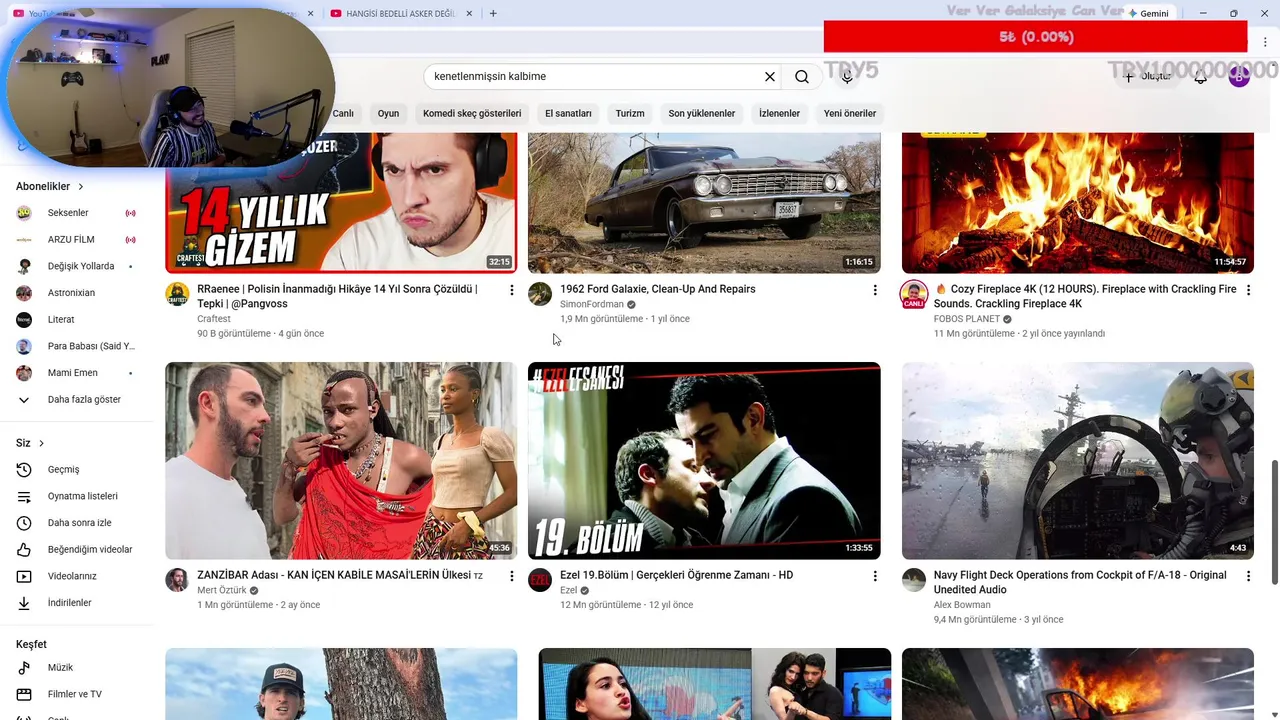Open the account avatar menu

point(1239,77)
